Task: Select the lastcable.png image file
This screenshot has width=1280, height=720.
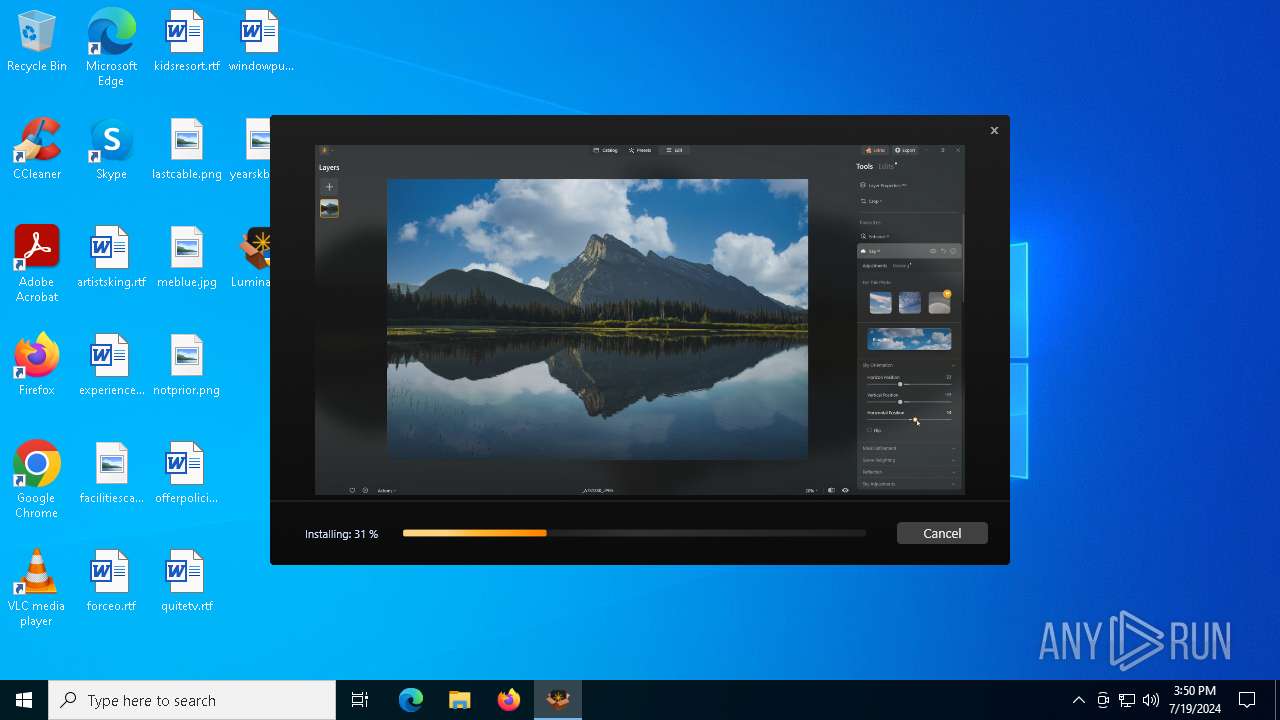Action: (187, 150)
